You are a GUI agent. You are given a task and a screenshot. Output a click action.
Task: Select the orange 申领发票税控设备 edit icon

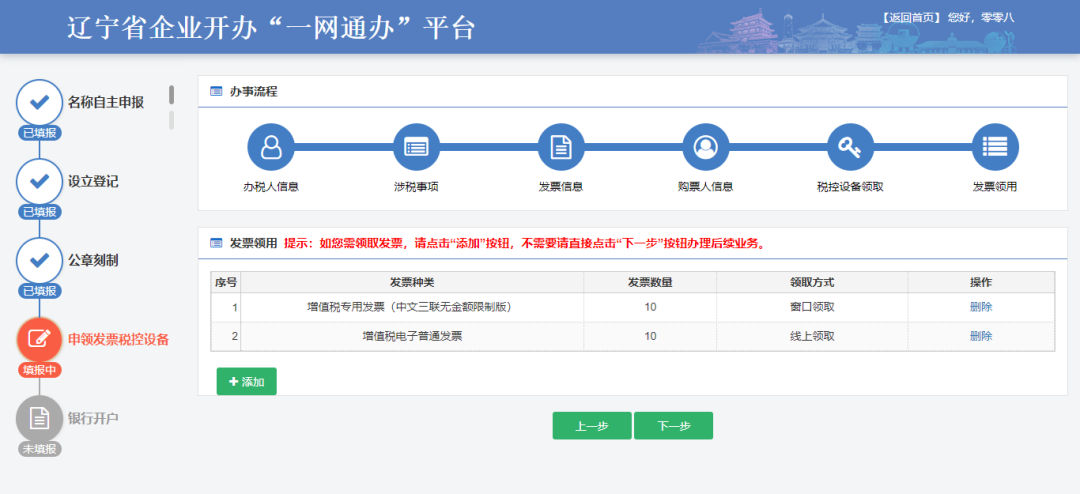(x=39, y=340)
